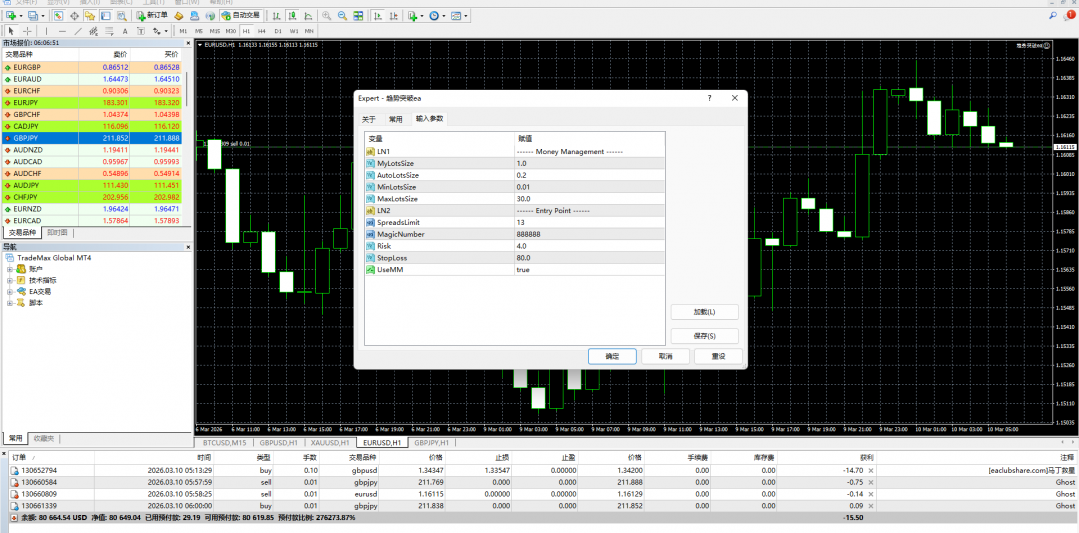Click the 新订单 (New Order) toolbar button
Viewport: 1079px width, 533px height.
[152, 16]
